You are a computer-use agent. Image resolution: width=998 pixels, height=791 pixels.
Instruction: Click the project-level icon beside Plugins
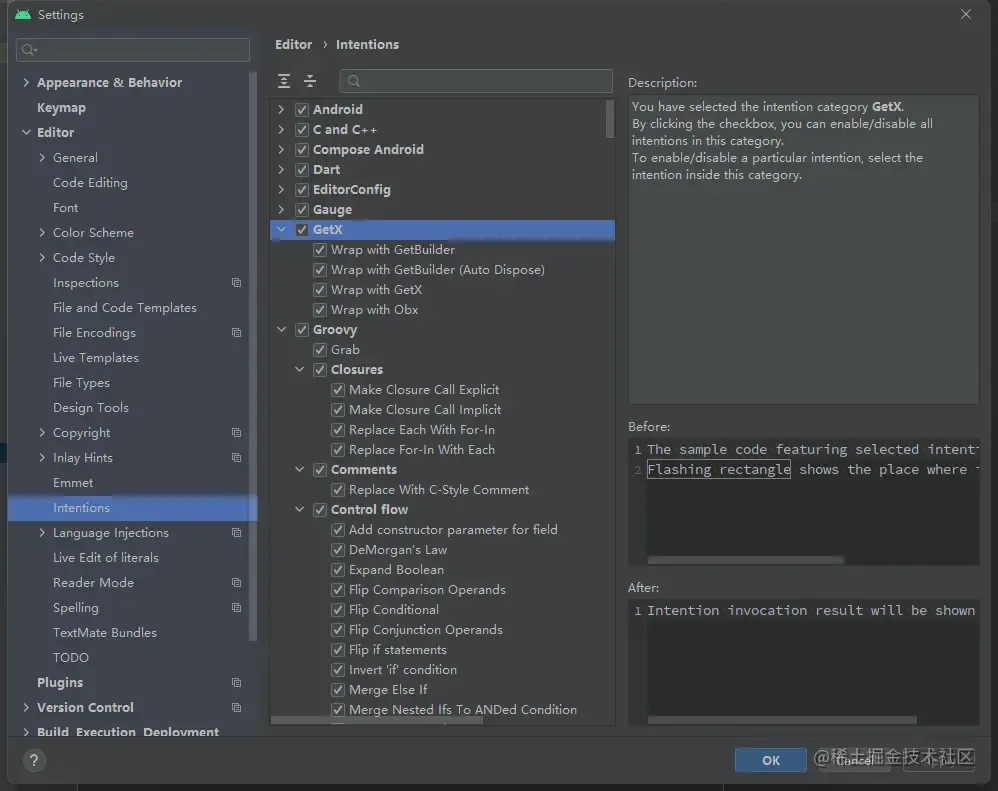coord(237,683)
